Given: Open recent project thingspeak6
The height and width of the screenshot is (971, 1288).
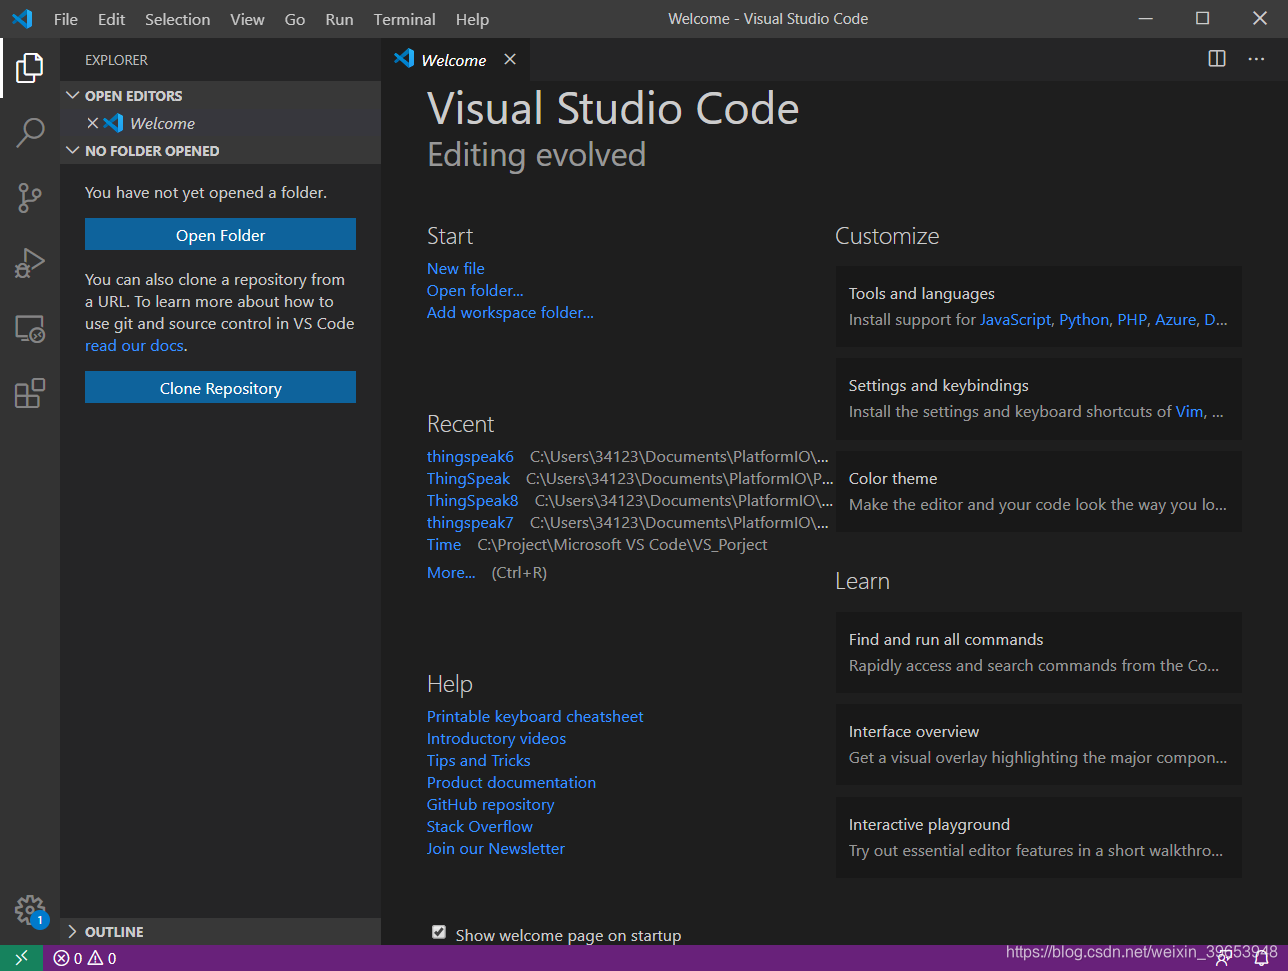Looking at the screenshot, I should (x=470, y=457).
